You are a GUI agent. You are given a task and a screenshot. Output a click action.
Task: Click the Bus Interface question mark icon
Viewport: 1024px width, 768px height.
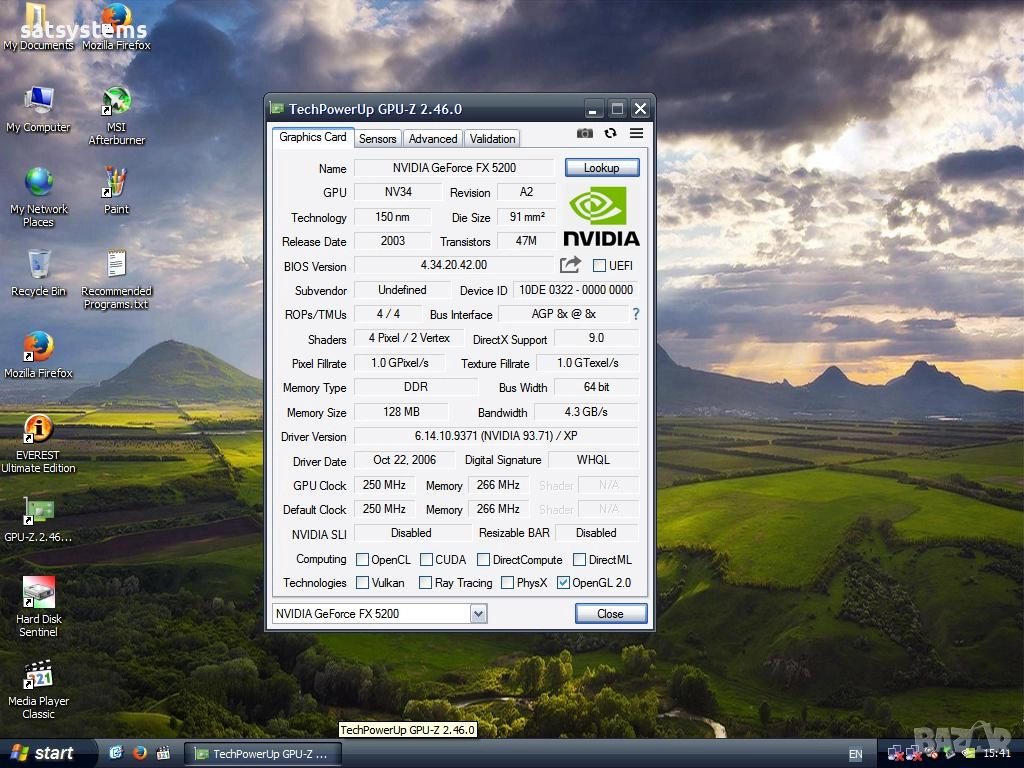pyautogui.click(x=635, y=314)
